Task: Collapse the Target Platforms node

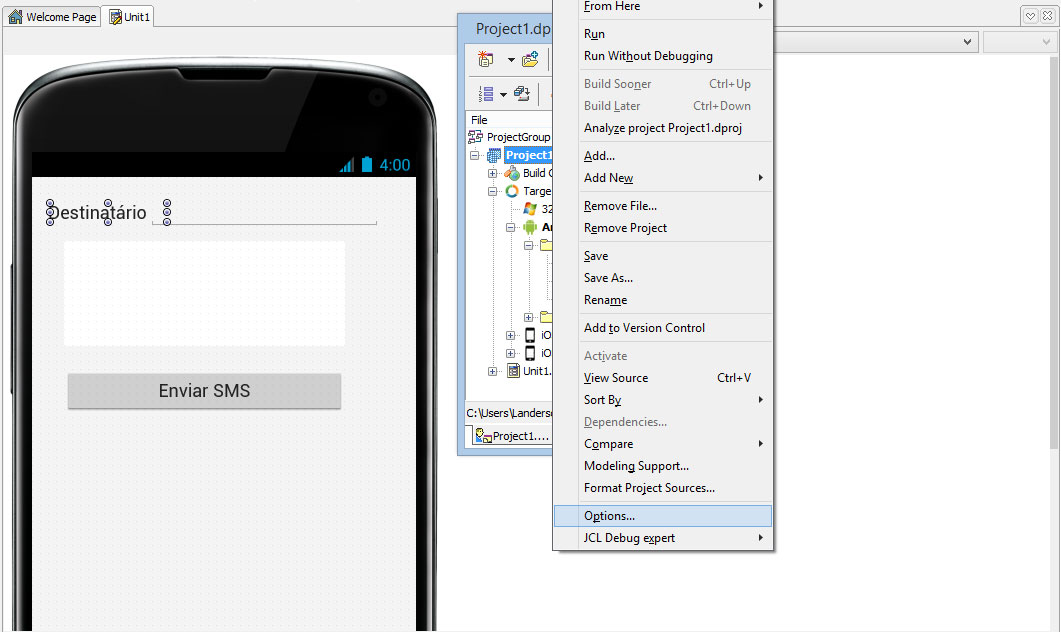Action: coord(491,190)
